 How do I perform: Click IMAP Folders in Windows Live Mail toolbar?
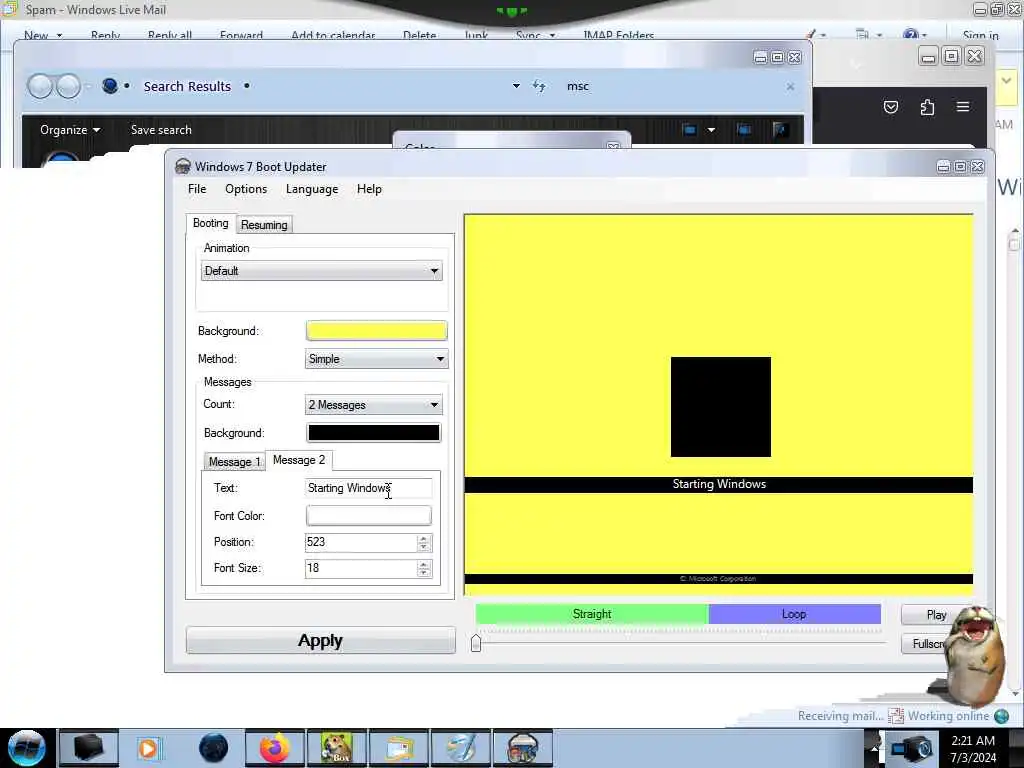[618, 35]
